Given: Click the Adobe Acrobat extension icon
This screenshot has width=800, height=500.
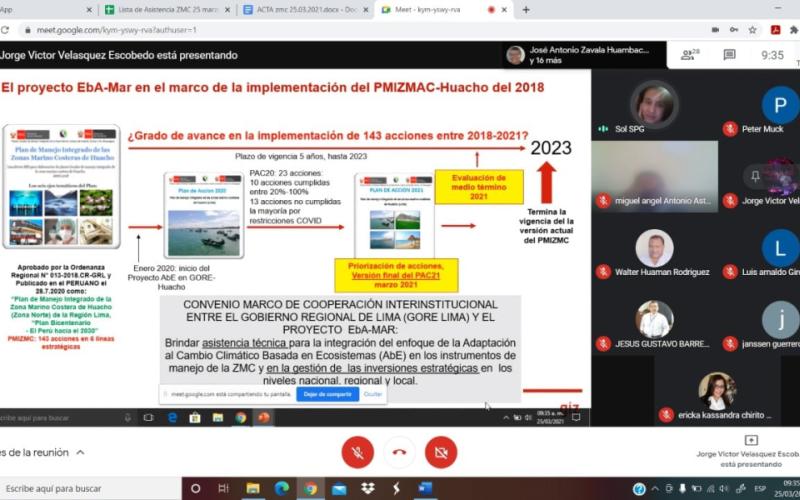Looking at the screenshot, I should [x=776, y=30].
